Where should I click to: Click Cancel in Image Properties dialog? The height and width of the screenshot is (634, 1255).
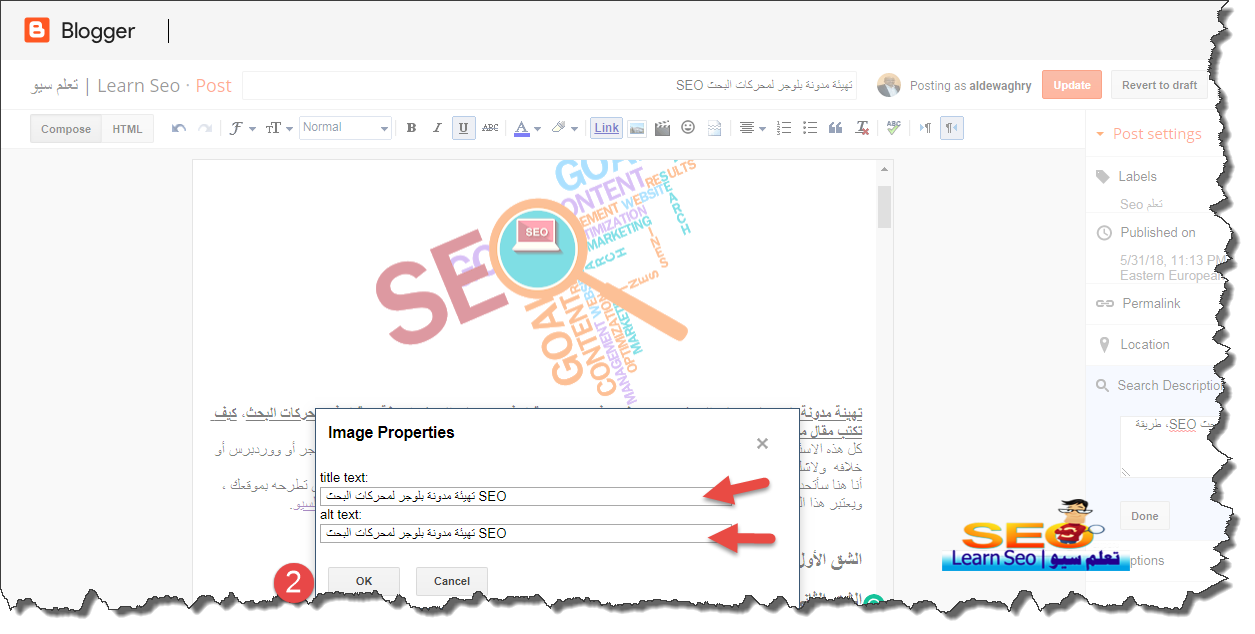[x=452, y=581]
